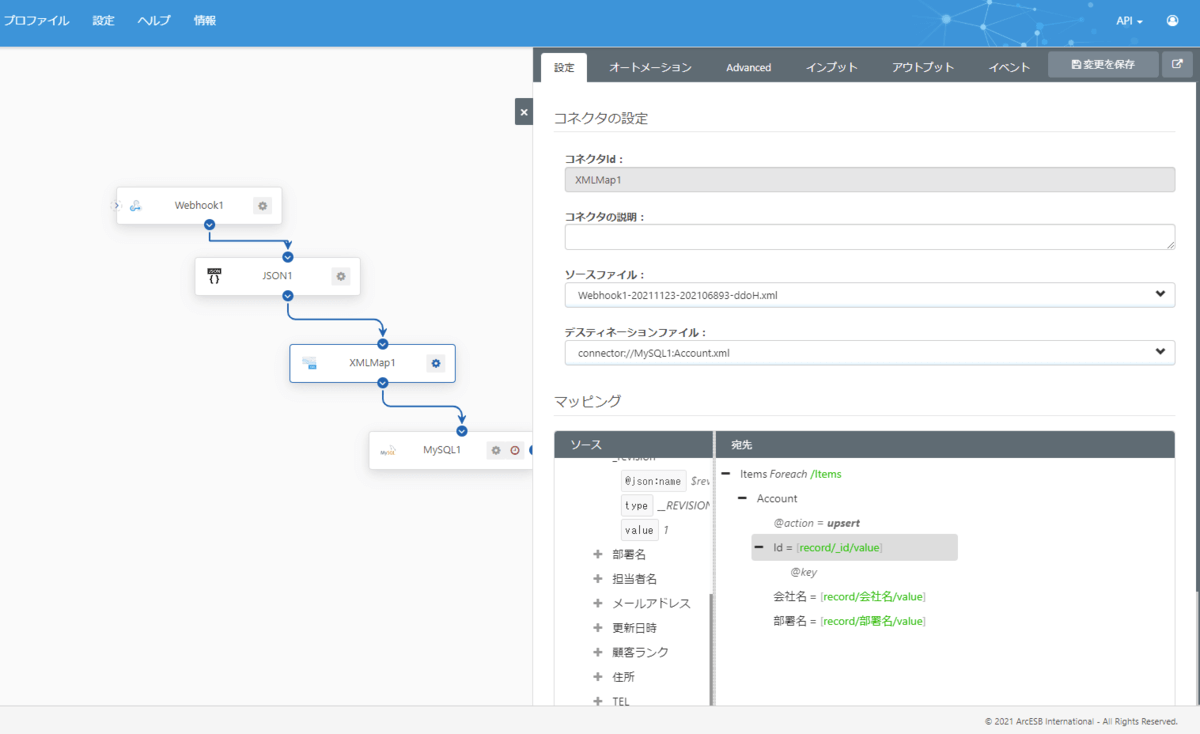
Task: Collapse the Account destination node
Action: 742,498
